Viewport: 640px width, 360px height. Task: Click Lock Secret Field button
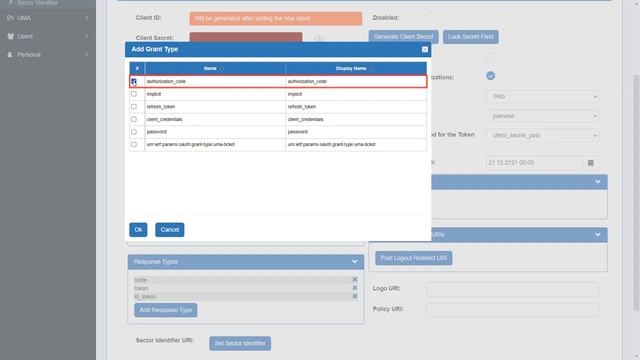(x=471, y=37)
